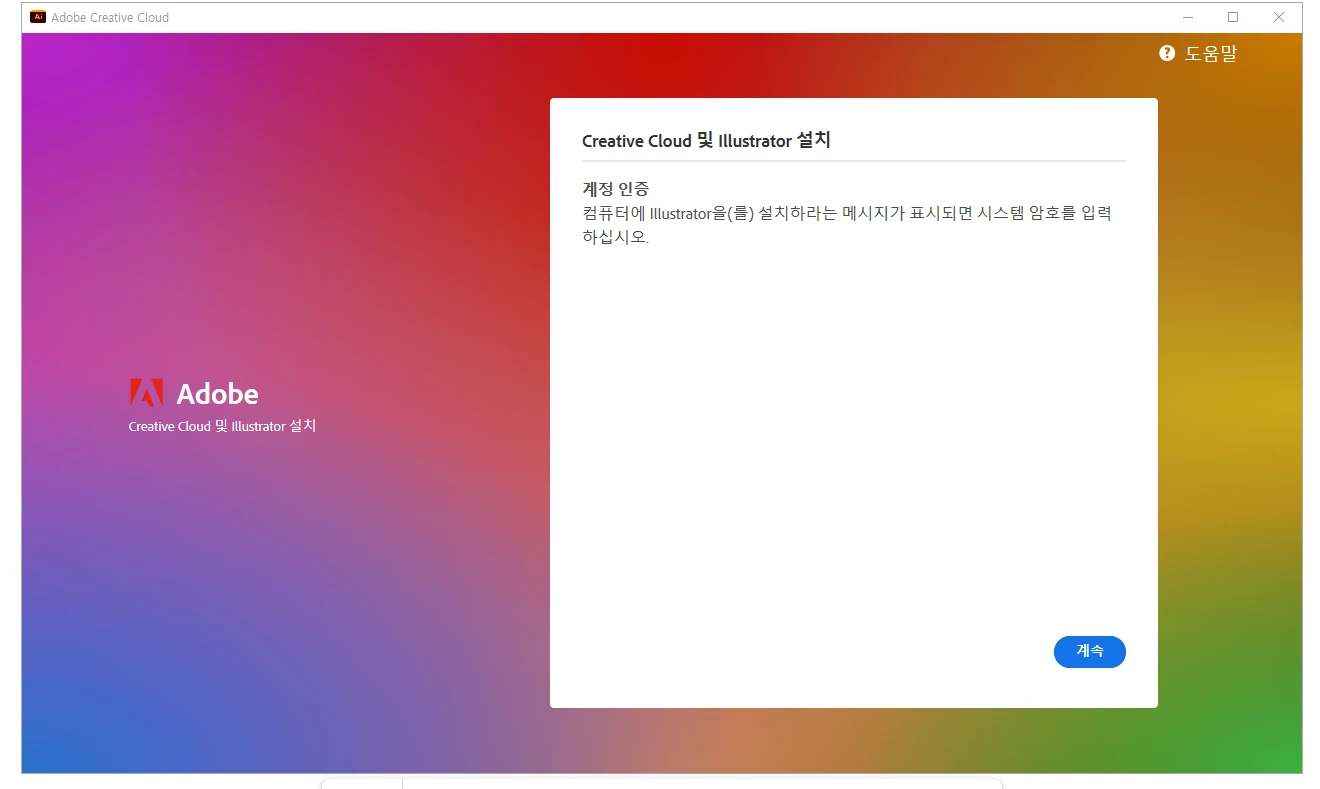
Task: Maximize the Adobe Creative Cloud window
Action: (x=1233, y=17)
